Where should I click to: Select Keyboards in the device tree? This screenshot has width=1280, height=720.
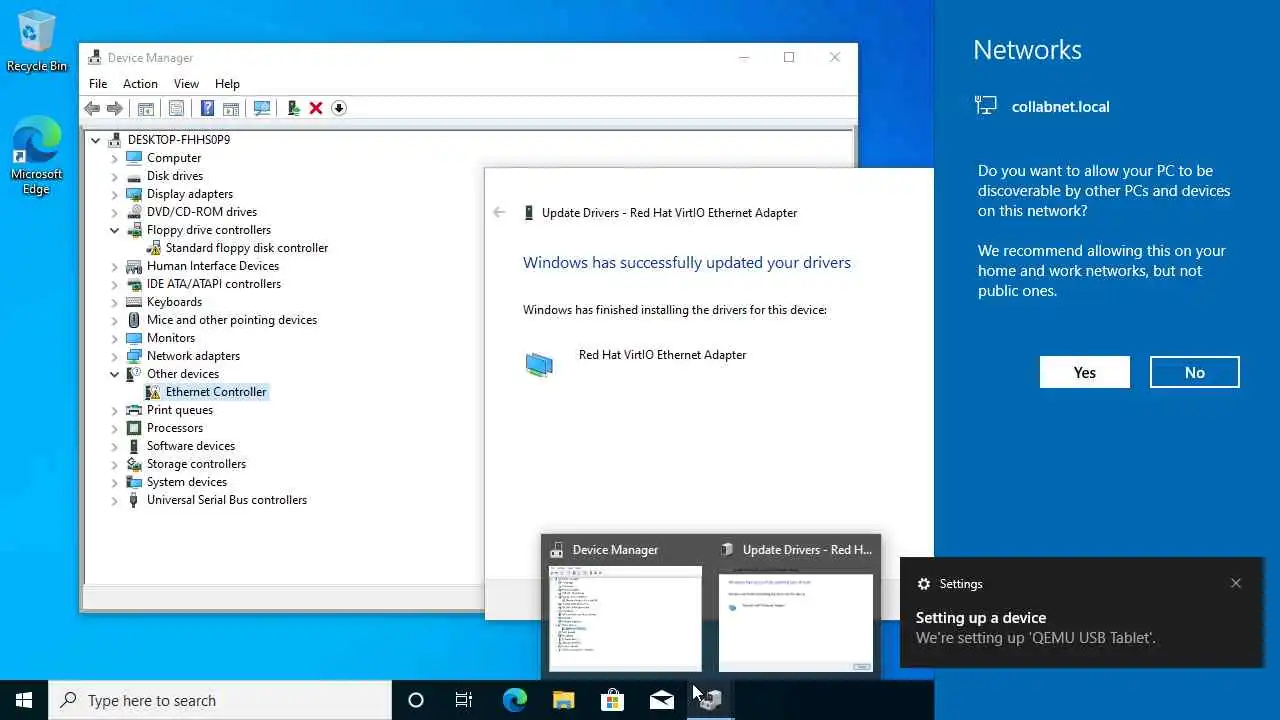click(174, 302)
